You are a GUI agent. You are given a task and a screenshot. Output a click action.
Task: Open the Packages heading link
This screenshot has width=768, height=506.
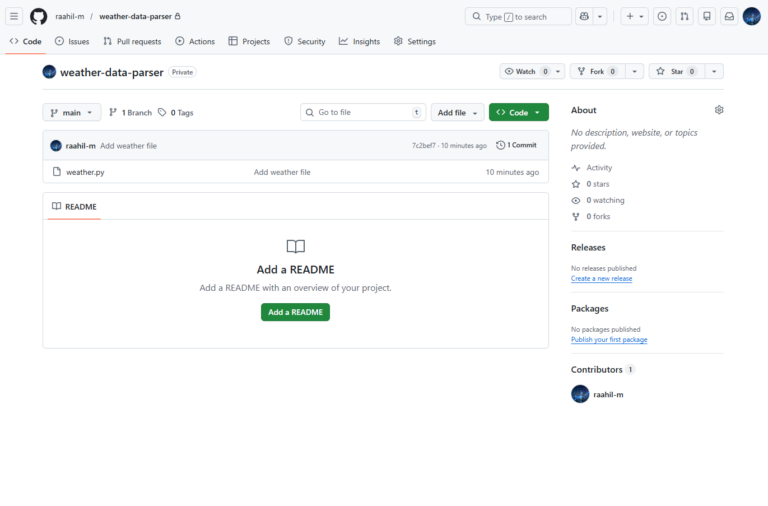(x=590, y=309)
